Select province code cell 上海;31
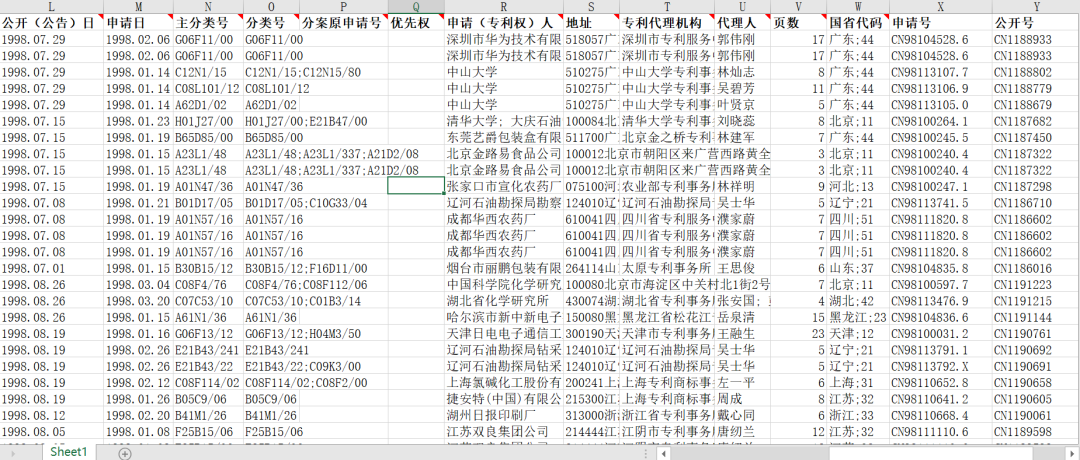The width and height of the screenshot is (1080, 460). coord(858,382)
